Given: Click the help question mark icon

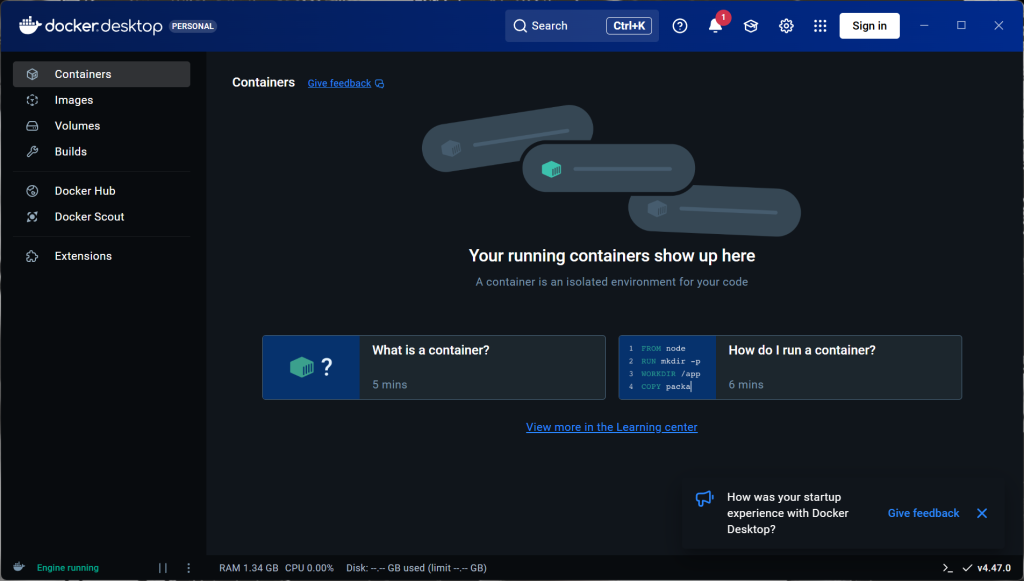Looking at the screenshot, I should click(x=680, y=26).
